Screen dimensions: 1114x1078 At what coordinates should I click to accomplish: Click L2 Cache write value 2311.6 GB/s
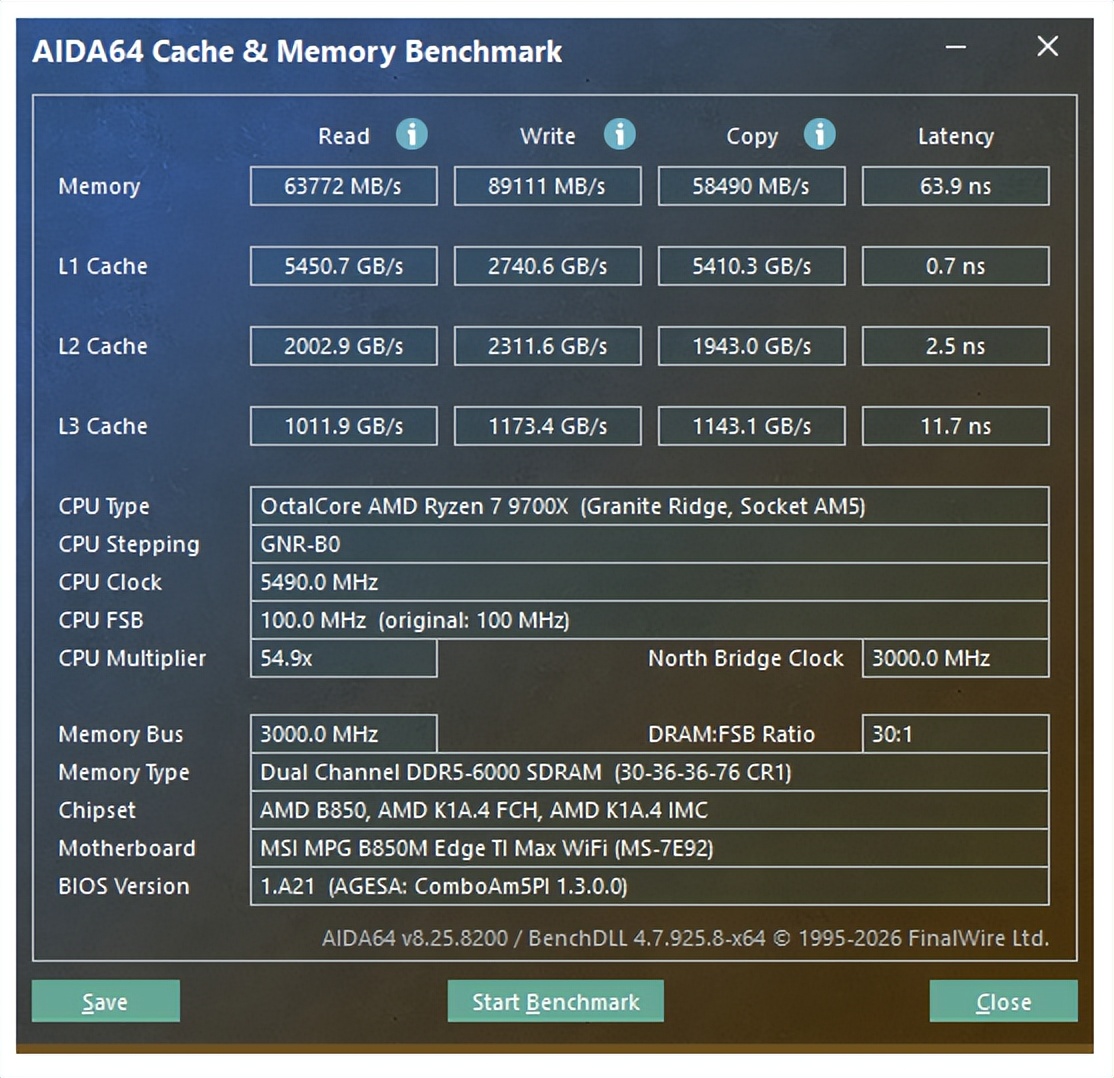click(x=548, y=346)
